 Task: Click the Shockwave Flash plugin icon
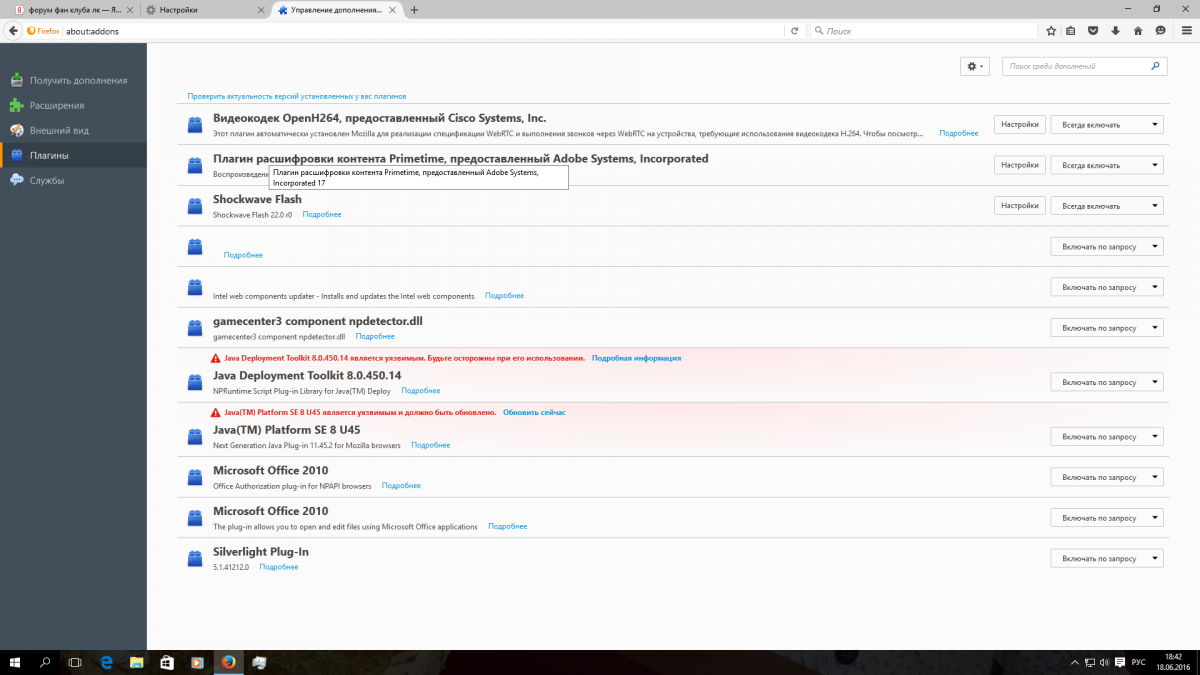click(x=195, y=205)
